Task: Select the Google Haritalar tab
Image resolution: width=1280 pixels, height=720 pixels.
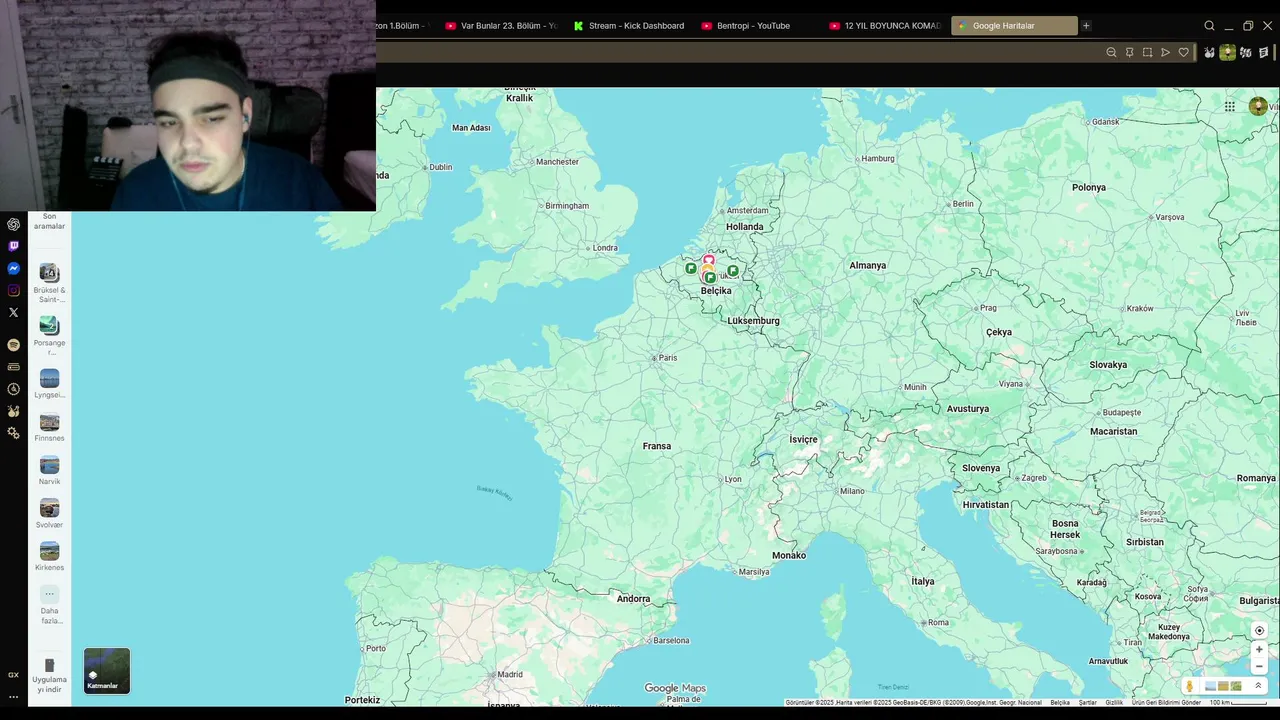Action: [x=1014, y=26]
